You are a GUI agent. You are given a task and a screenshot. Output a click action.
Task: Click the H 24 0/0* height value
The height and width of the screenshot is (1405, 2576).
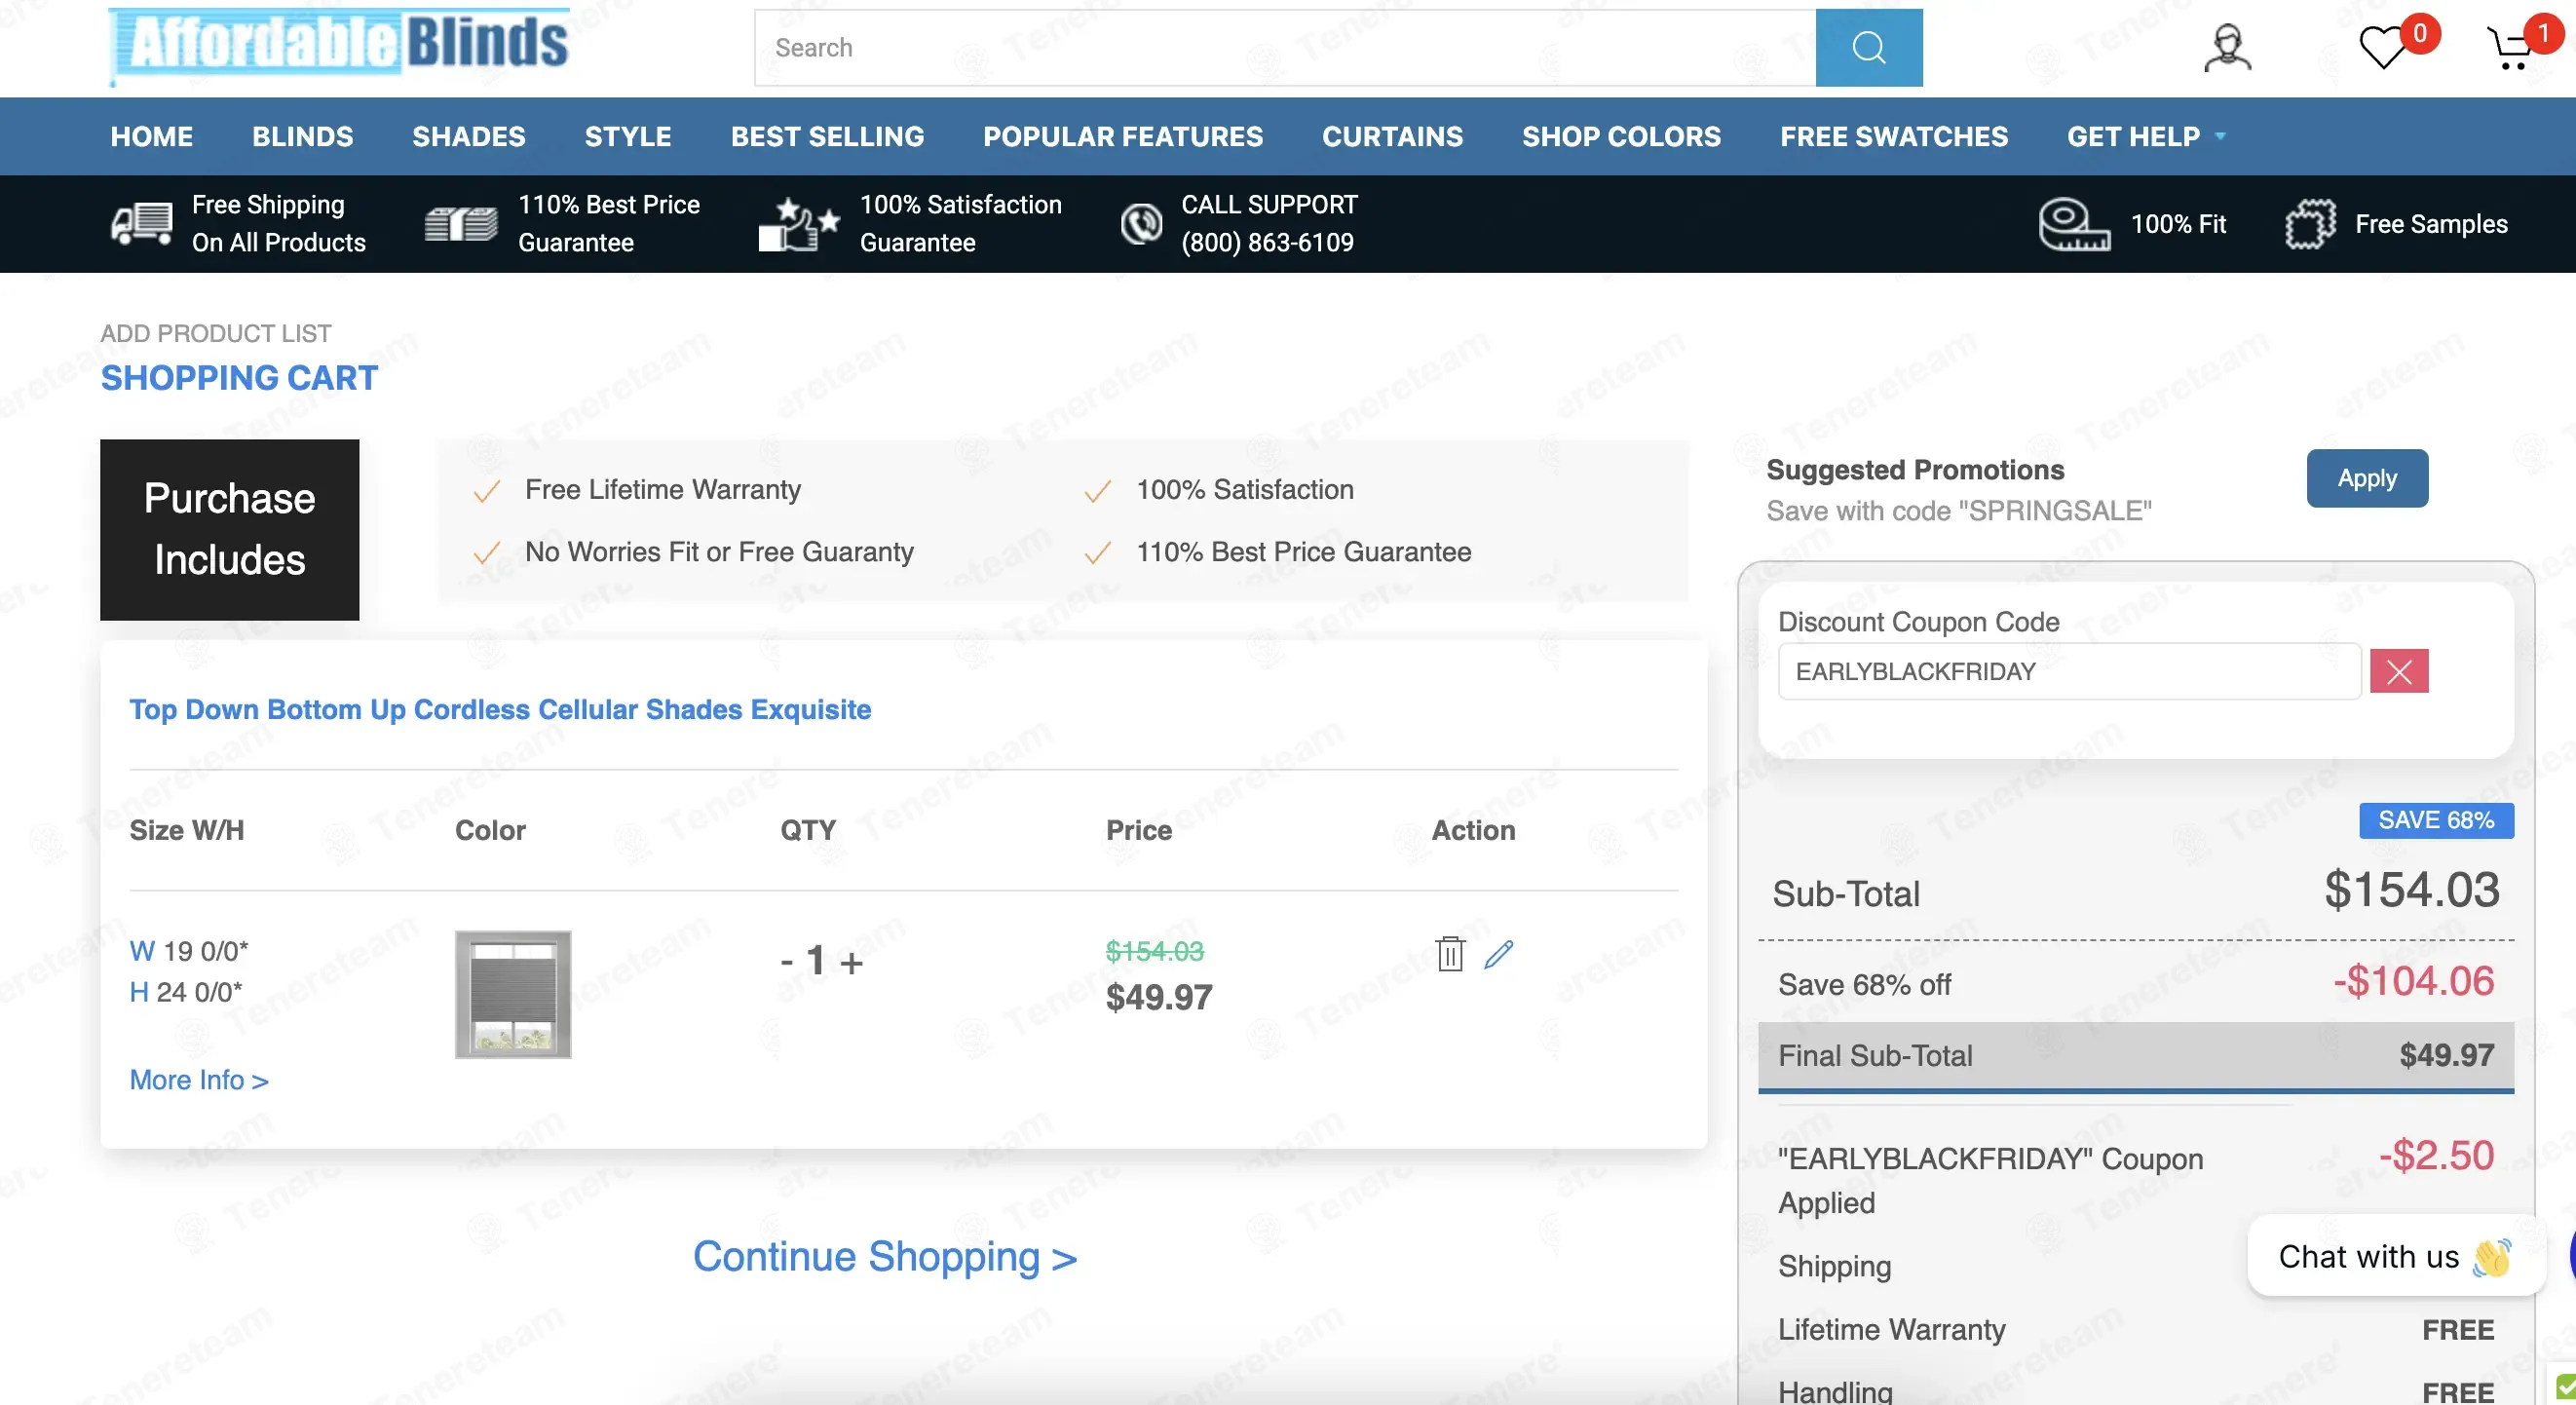click(186, 992)
